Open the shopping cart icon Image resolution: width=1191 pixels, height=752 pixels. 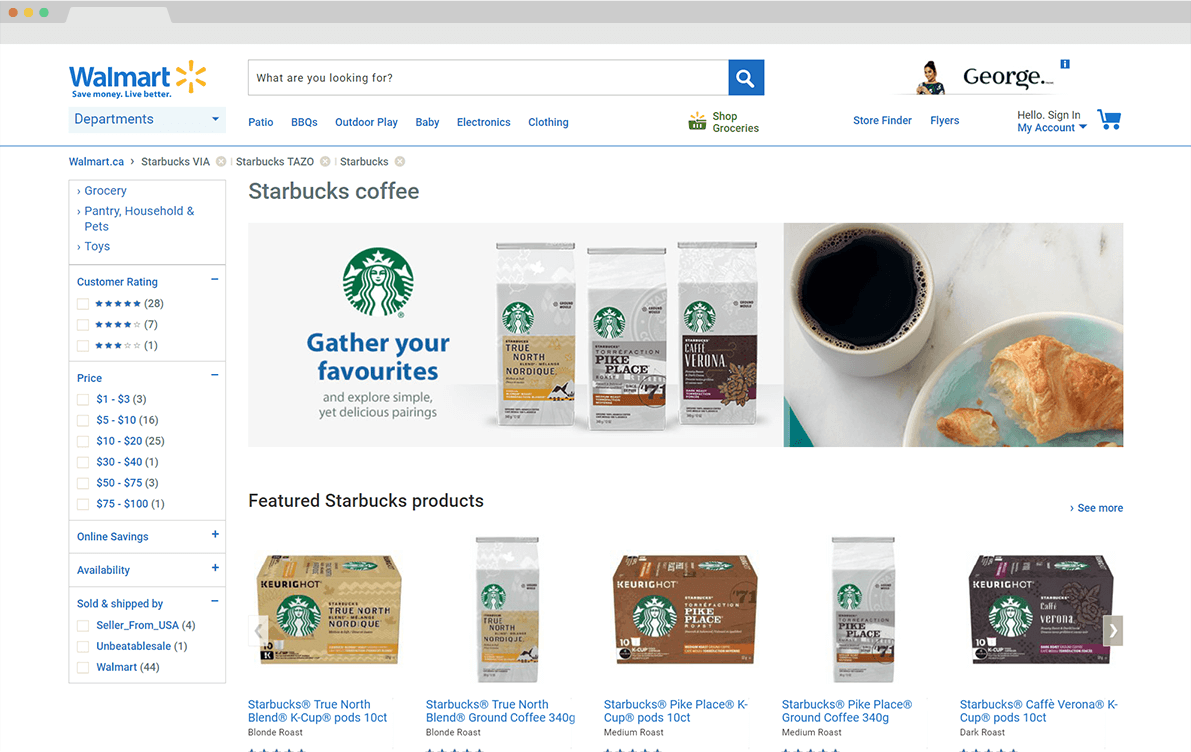tap(1109, 119)
